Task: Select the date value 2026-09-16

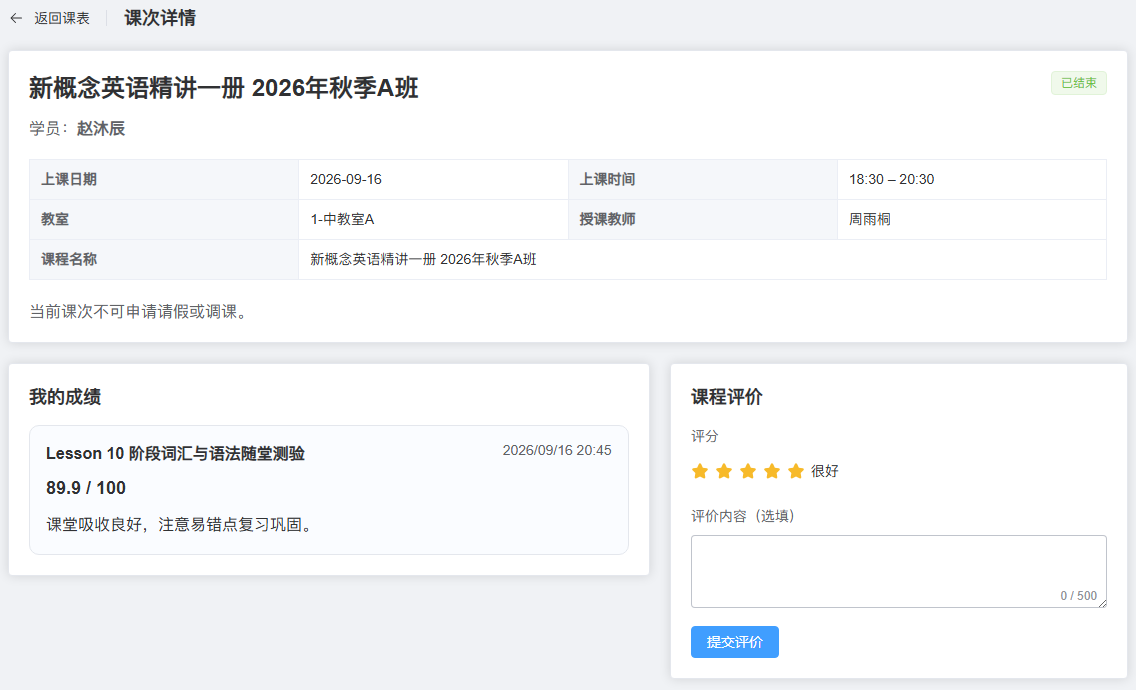Action: pyautogui.click(x=346, y=179)
